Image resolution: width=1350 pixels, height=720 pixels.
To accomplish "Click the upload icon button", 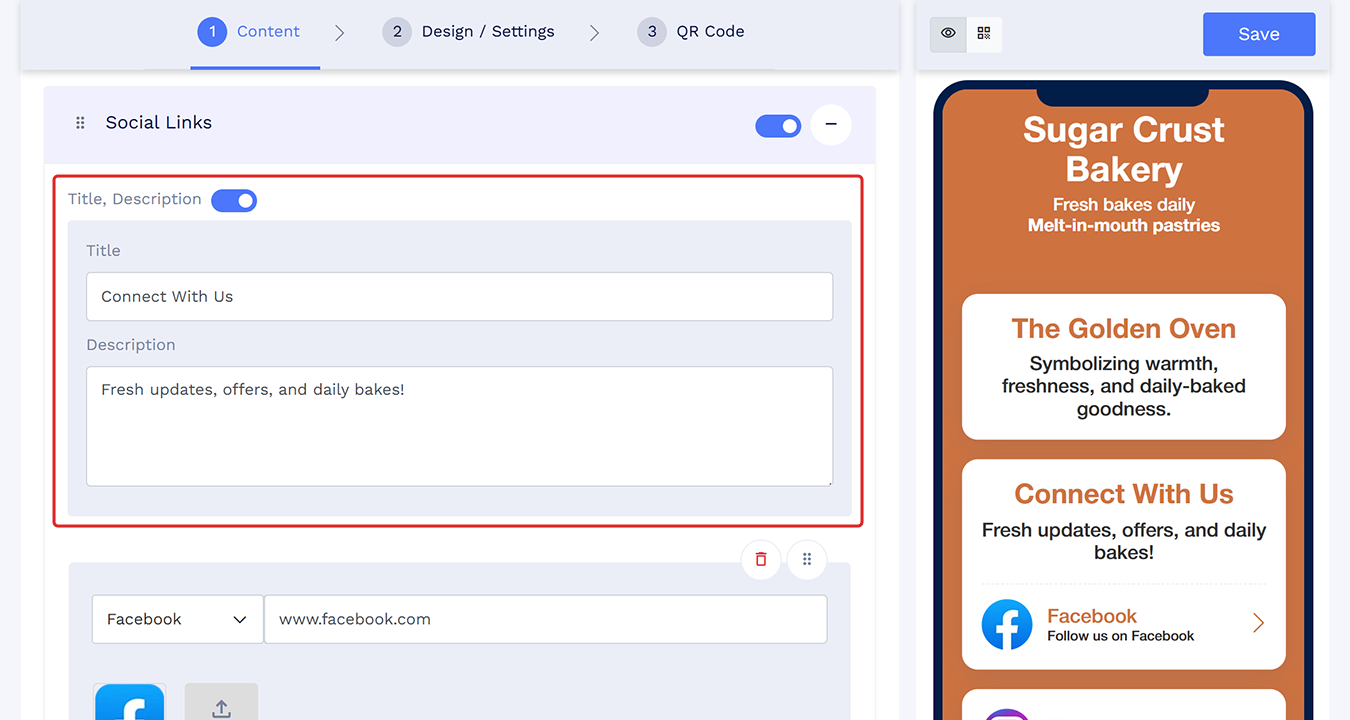I will tap(222, 702).
